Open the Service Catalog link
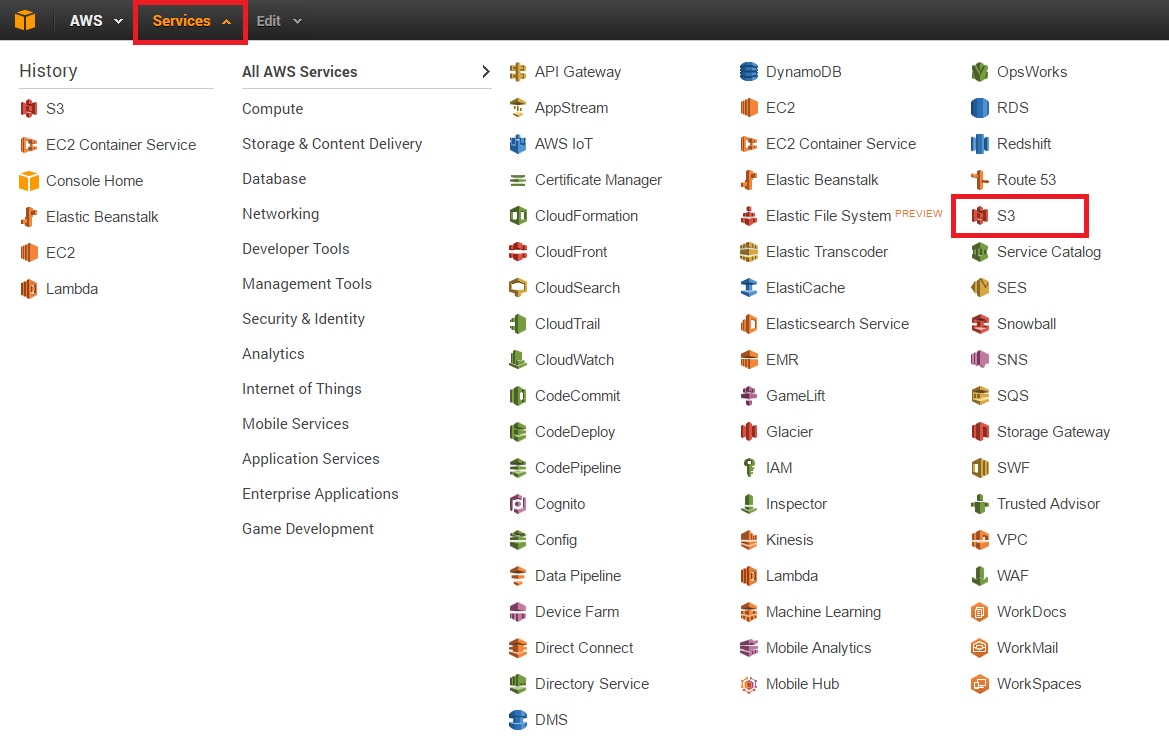Image resolution: width=1169 pixels, height=749 pixels. tap(1048, 252)
